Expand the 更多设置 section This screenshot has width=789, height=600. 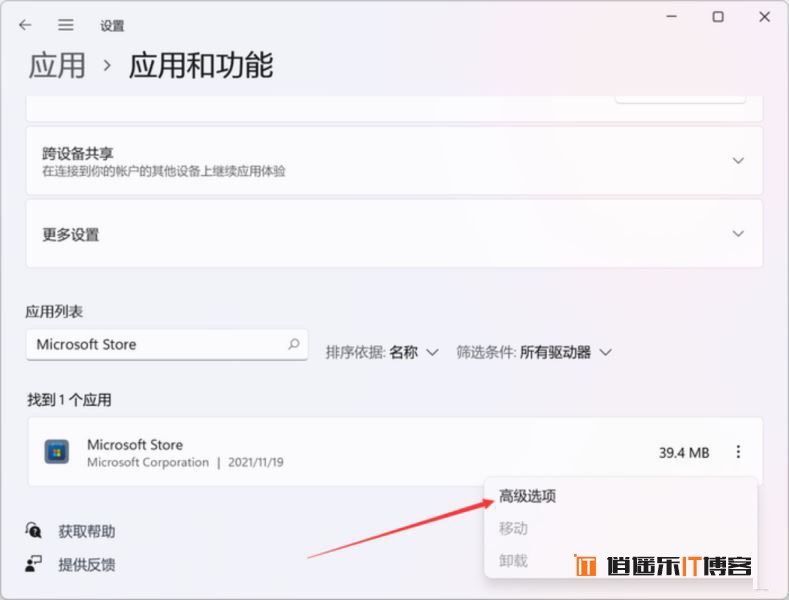[738, 234]
